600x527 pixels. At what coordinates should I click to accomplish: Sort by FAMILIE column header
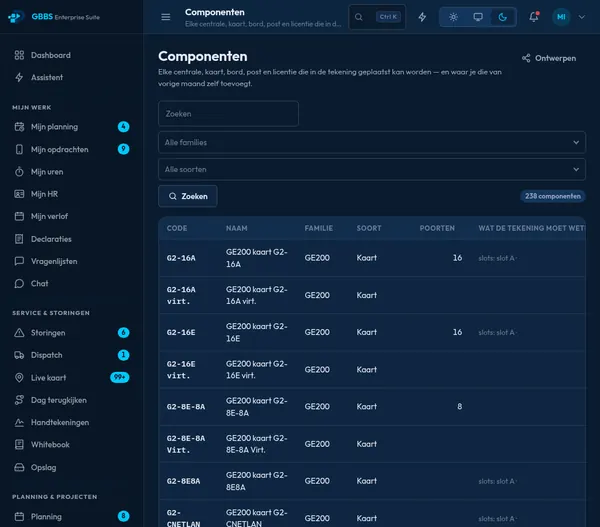point(319,228)
